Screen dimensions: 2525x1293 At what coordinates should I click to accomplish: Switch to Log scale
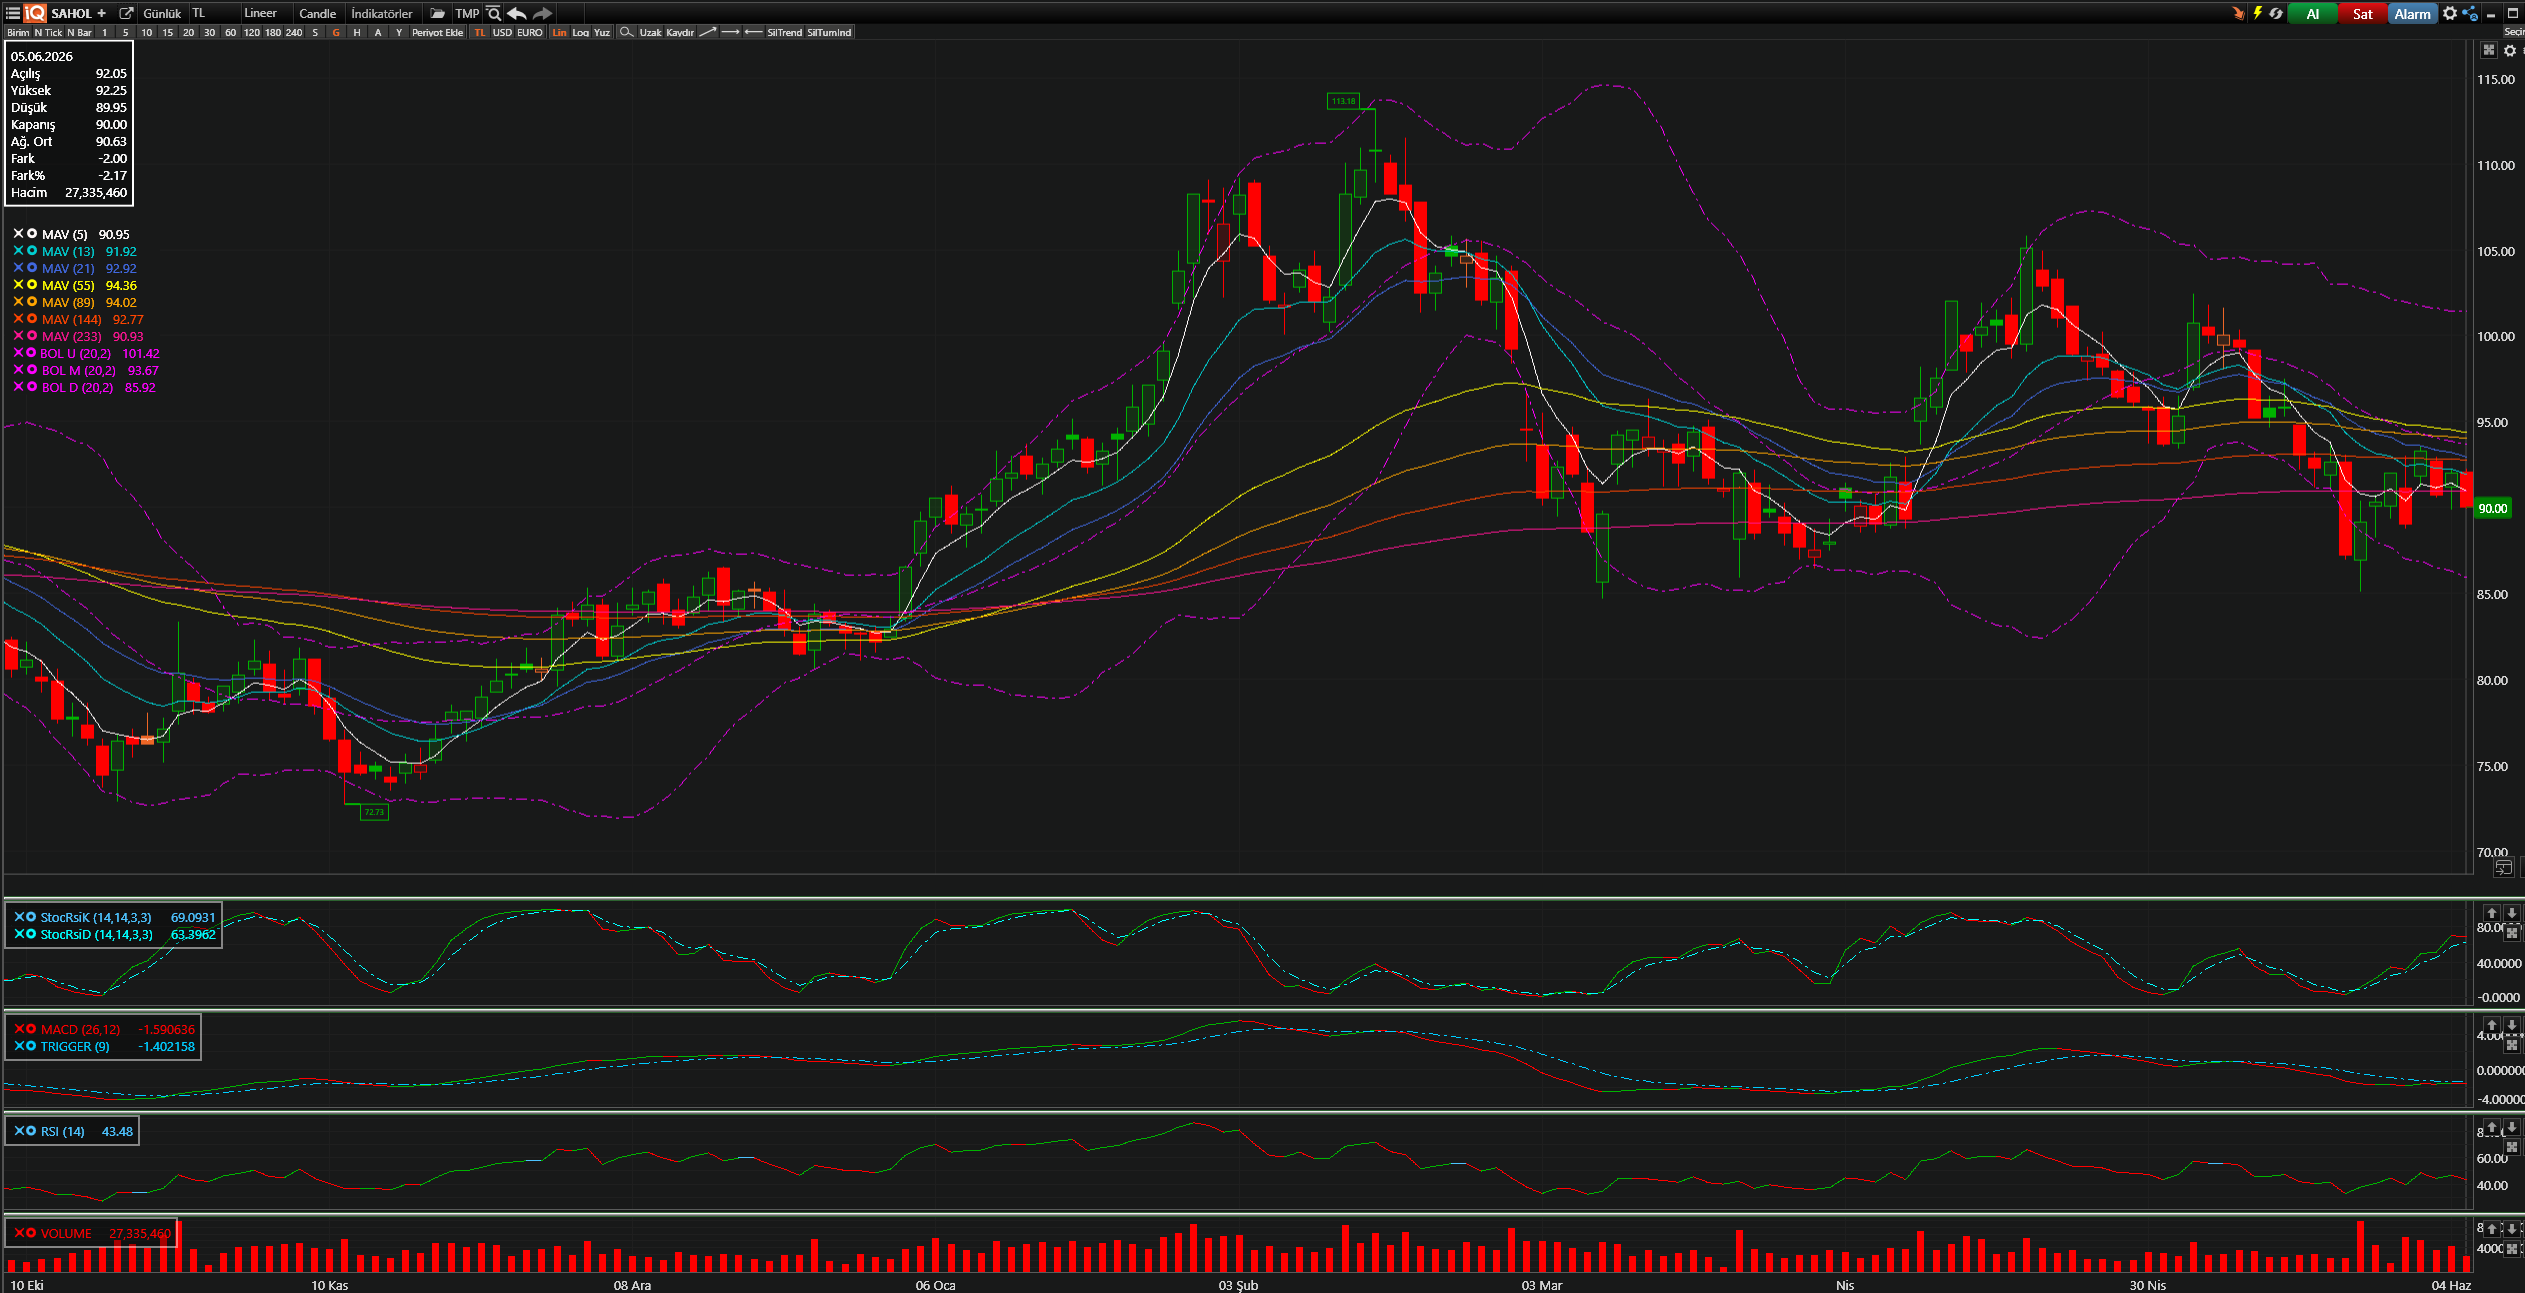tap(580, 32)
